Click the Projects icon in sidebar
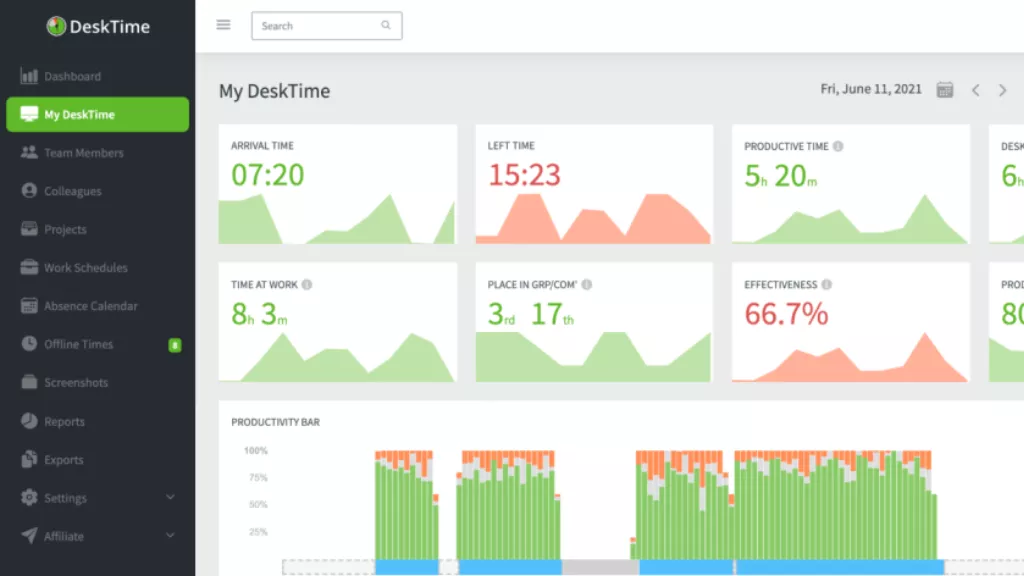 [29, 229]
